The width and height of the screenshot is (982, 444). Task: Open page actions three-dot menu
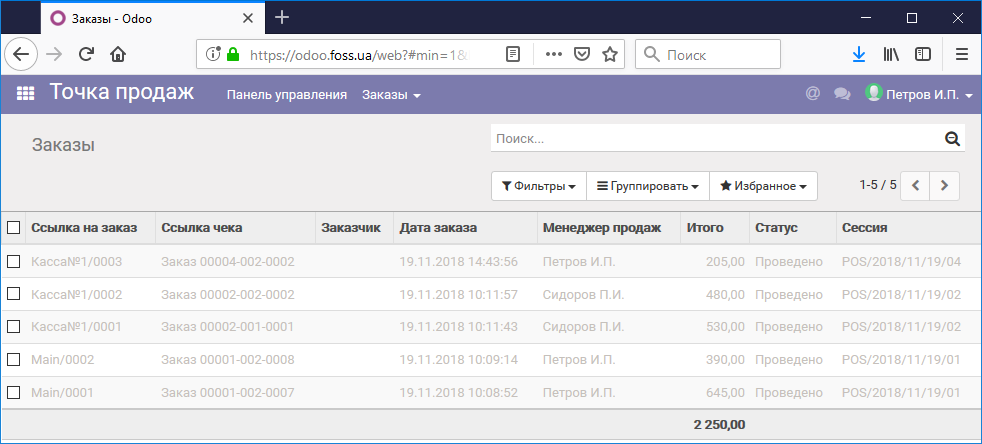click(x=554, y=54)
